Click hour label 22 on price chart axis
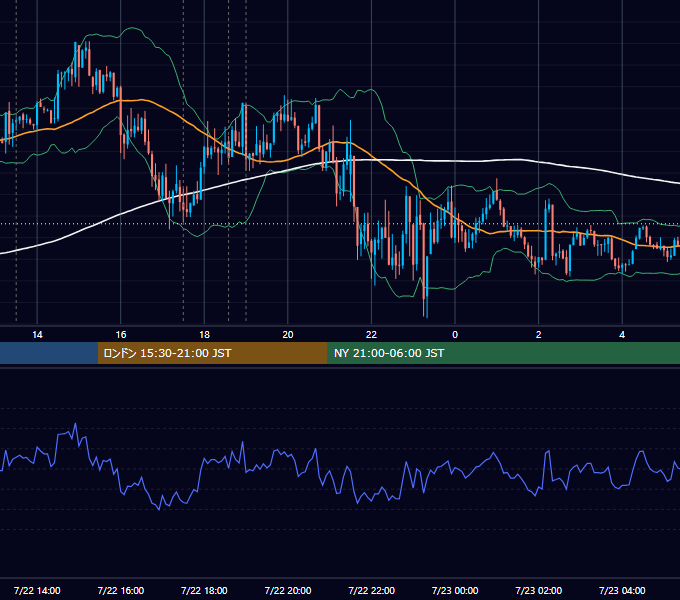Image resolution: width=680 pixels, height=600 pixels. click(x=371, y=335)
